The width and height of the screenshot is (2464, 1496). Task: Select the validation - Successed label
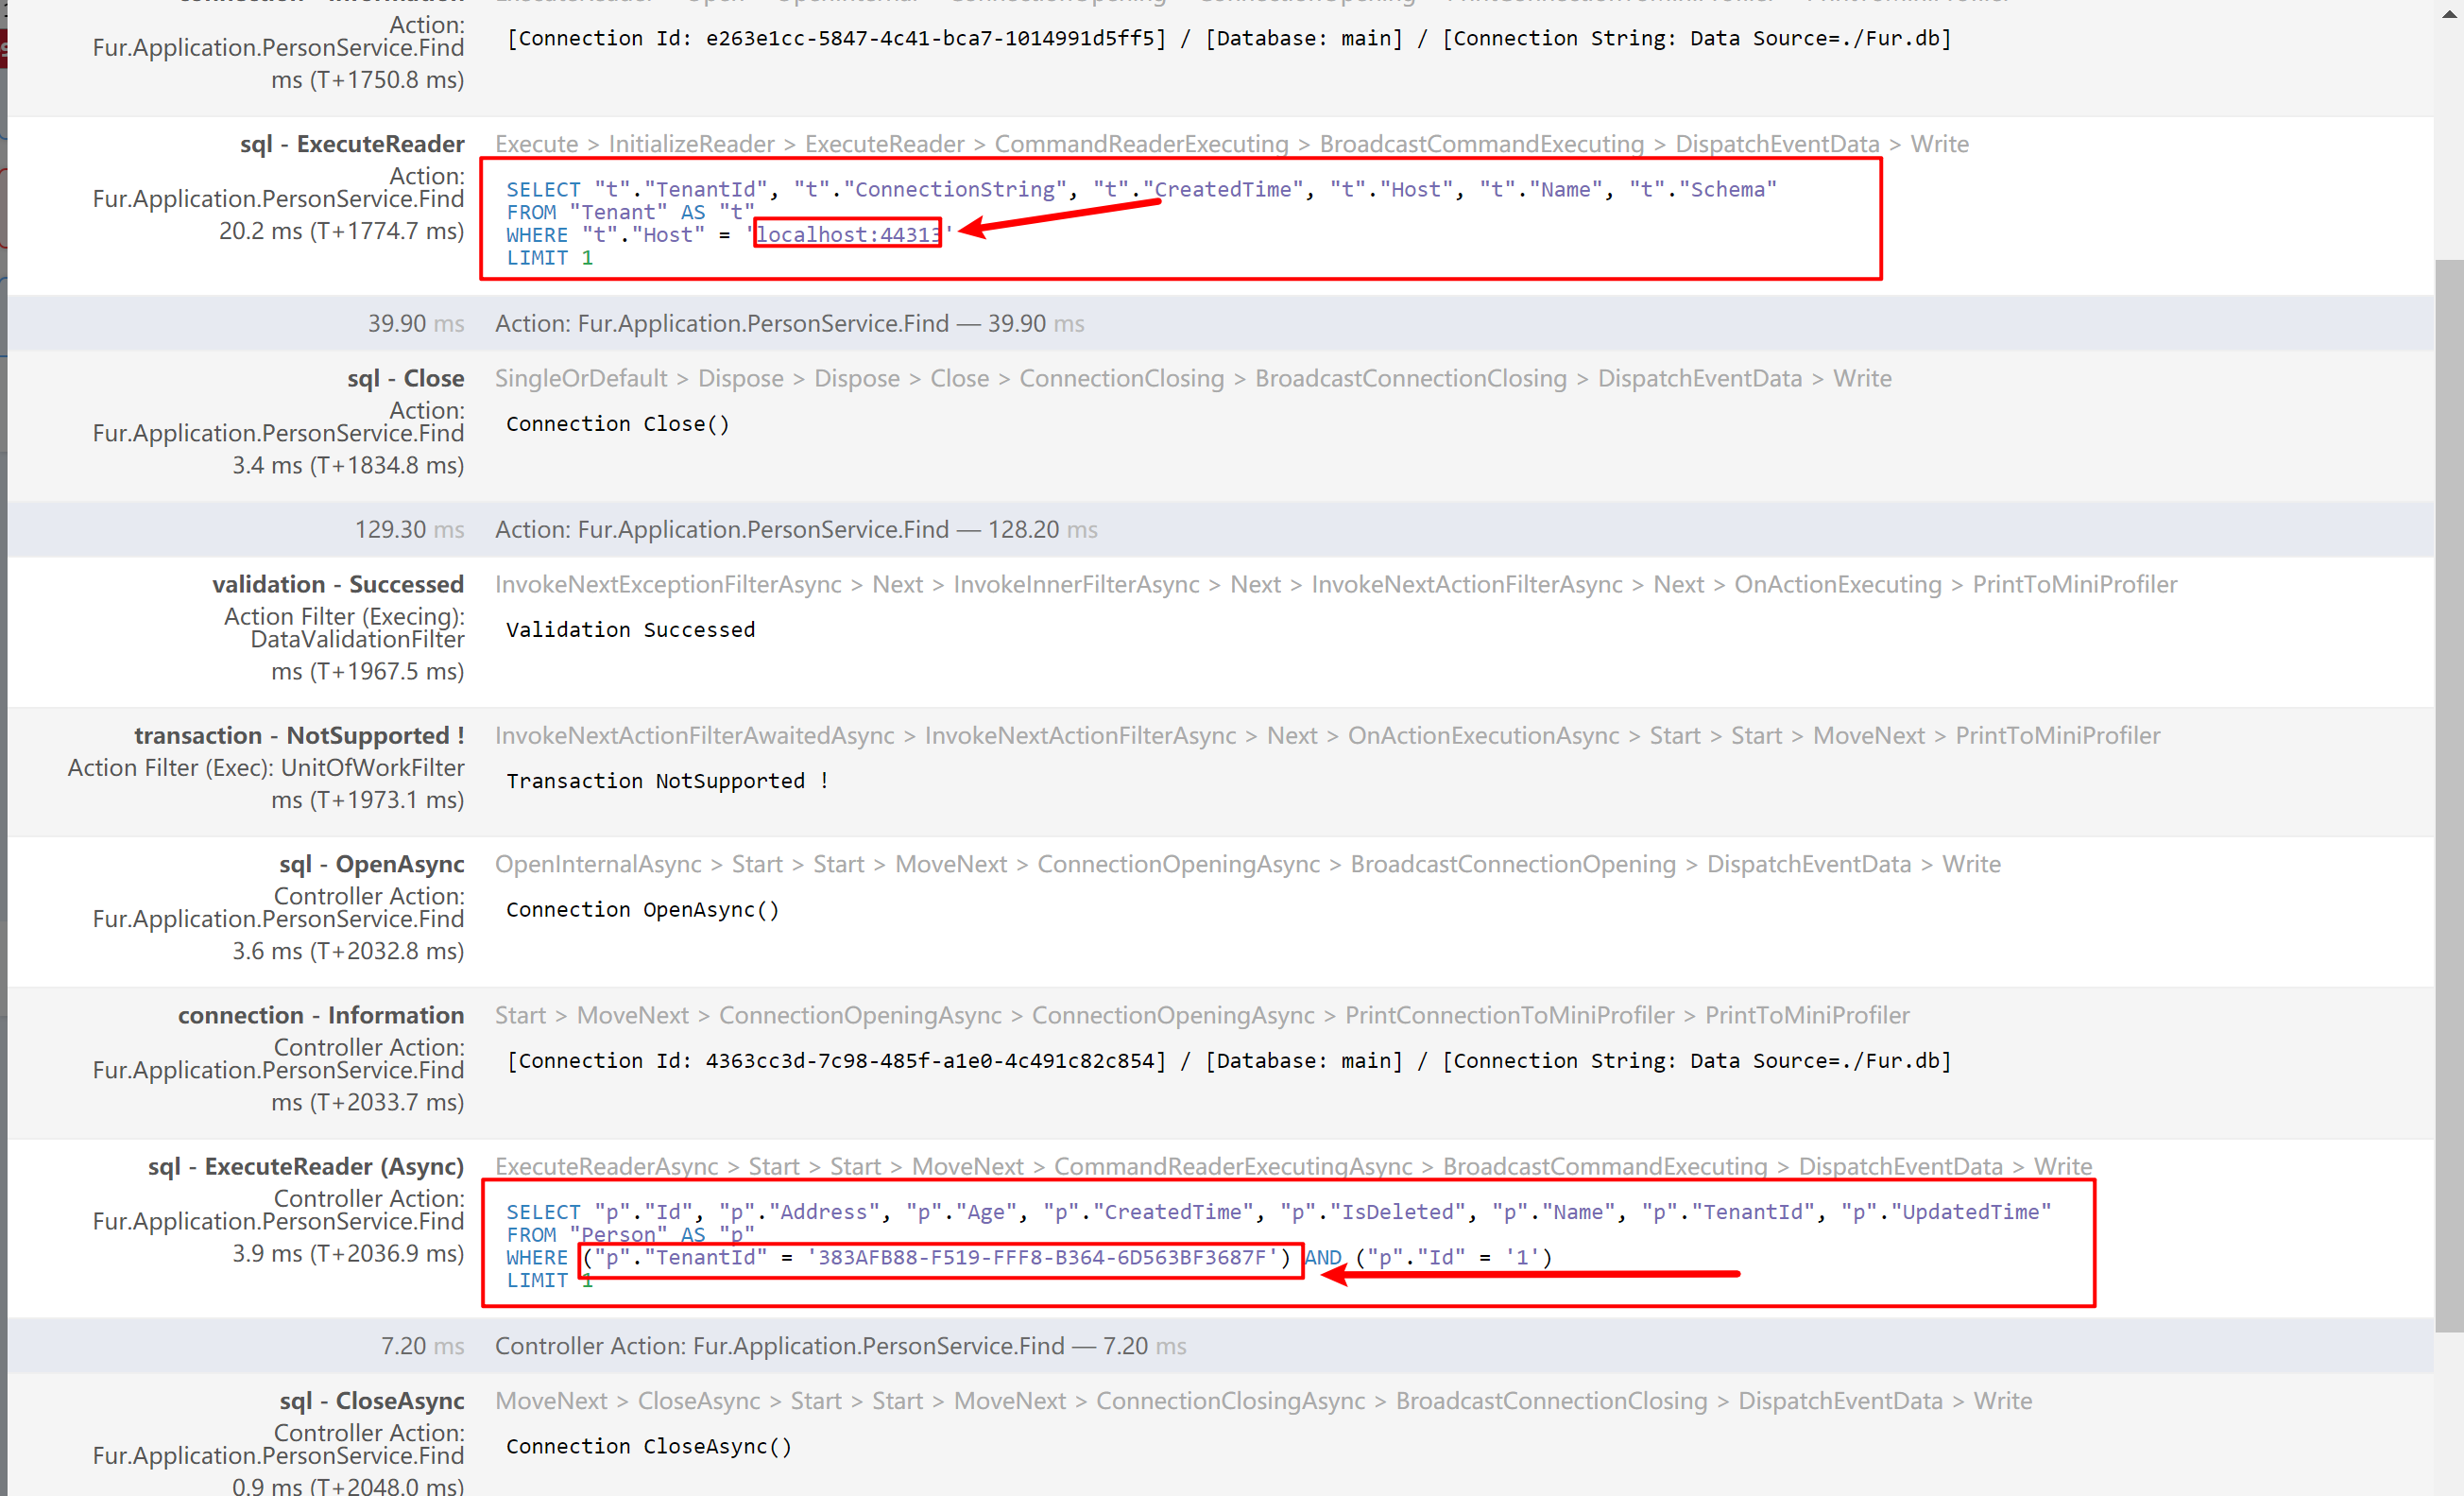pyautogui.click(x=338, y=584)
